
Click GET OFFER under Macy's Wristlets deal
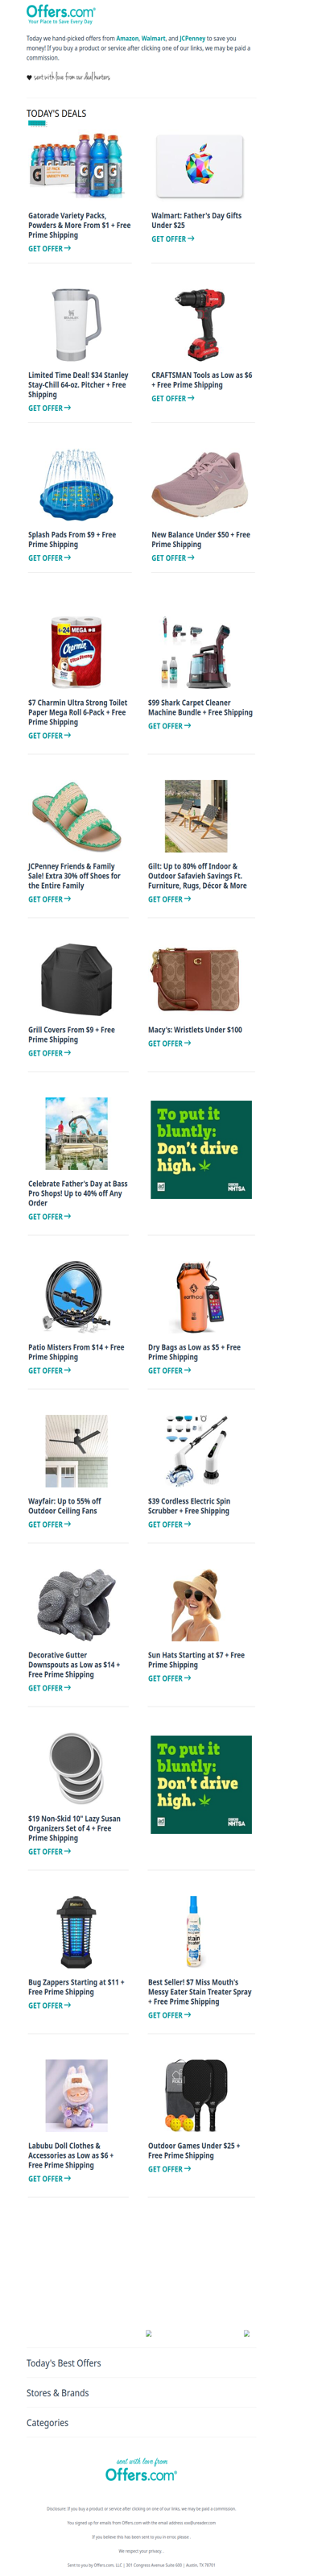pyautogui.click(x=169, y=1043)
